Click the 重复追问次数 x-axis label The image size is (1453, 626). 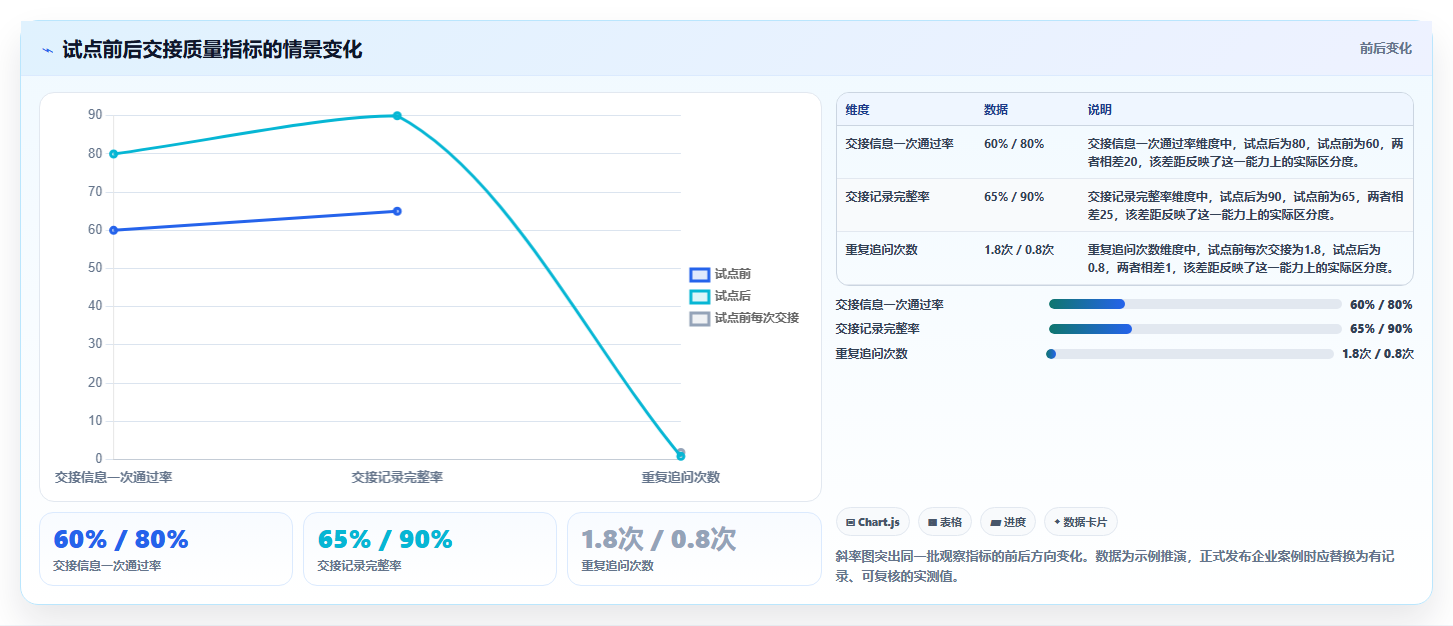681,478
